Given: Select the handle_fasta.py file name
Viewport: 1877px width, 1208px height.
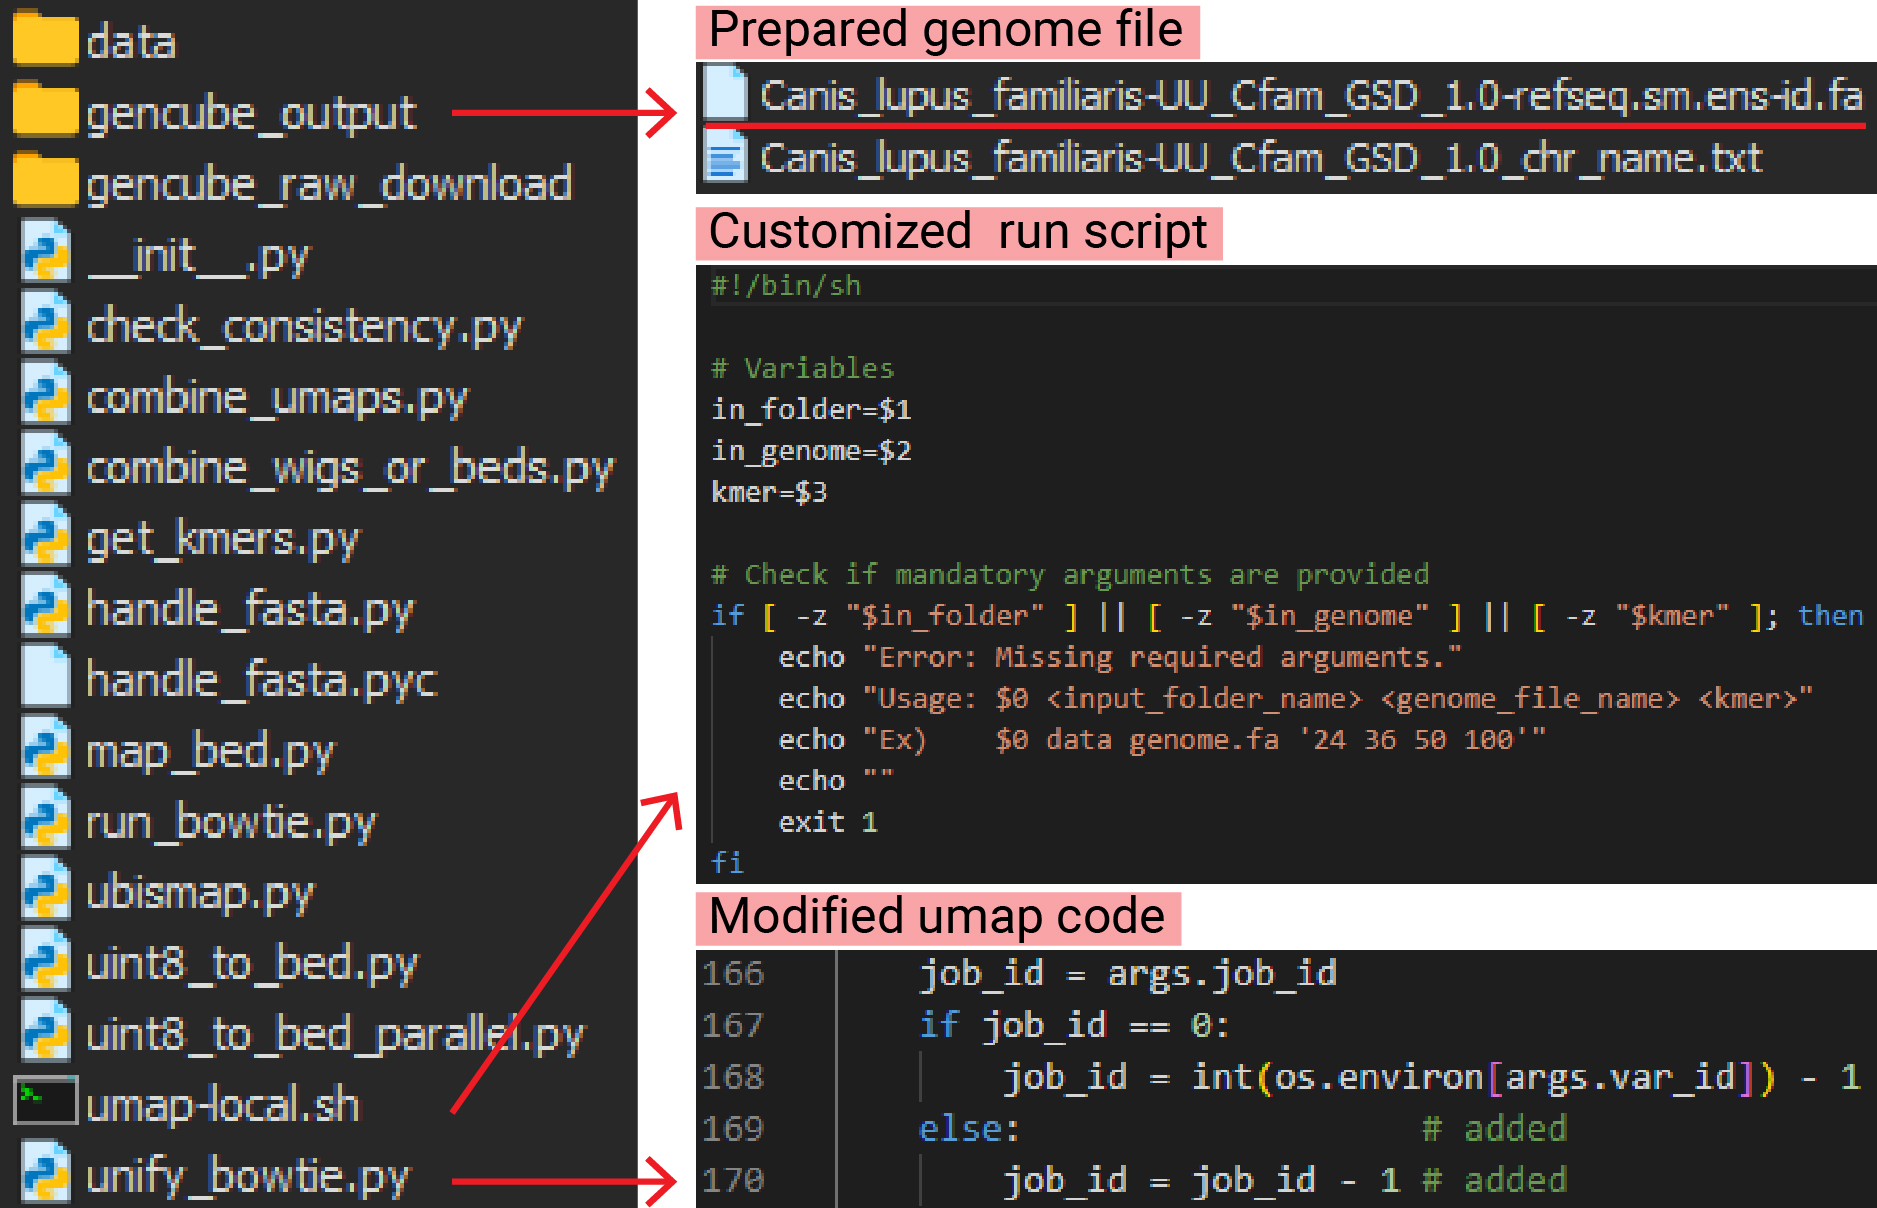Looking at the screenshot, I should (x=250, y=610).
